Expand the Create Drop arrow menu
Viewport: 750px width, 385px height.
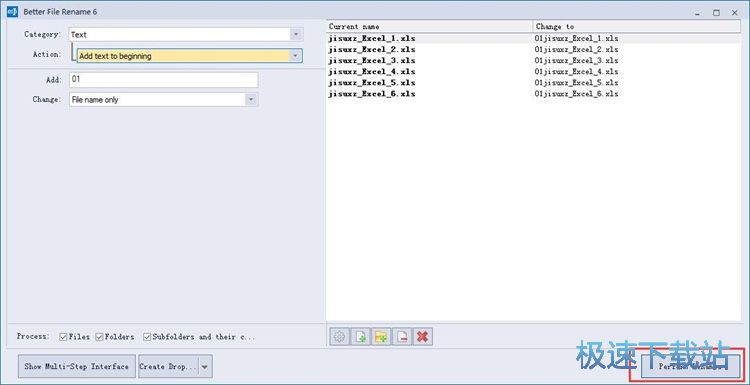click(x=205, y=367)
